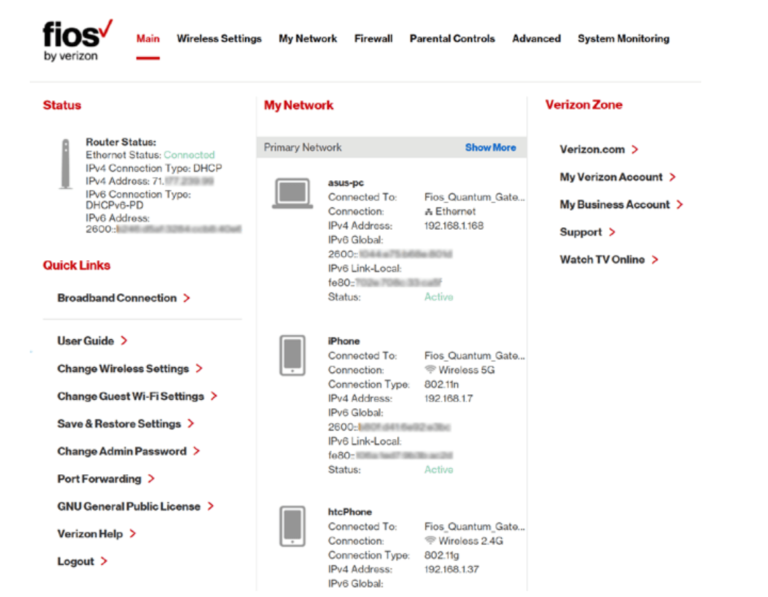Click the DHCPv6-PD connection type text
Viewport: 768px width, 597px height.
[114, 205]
